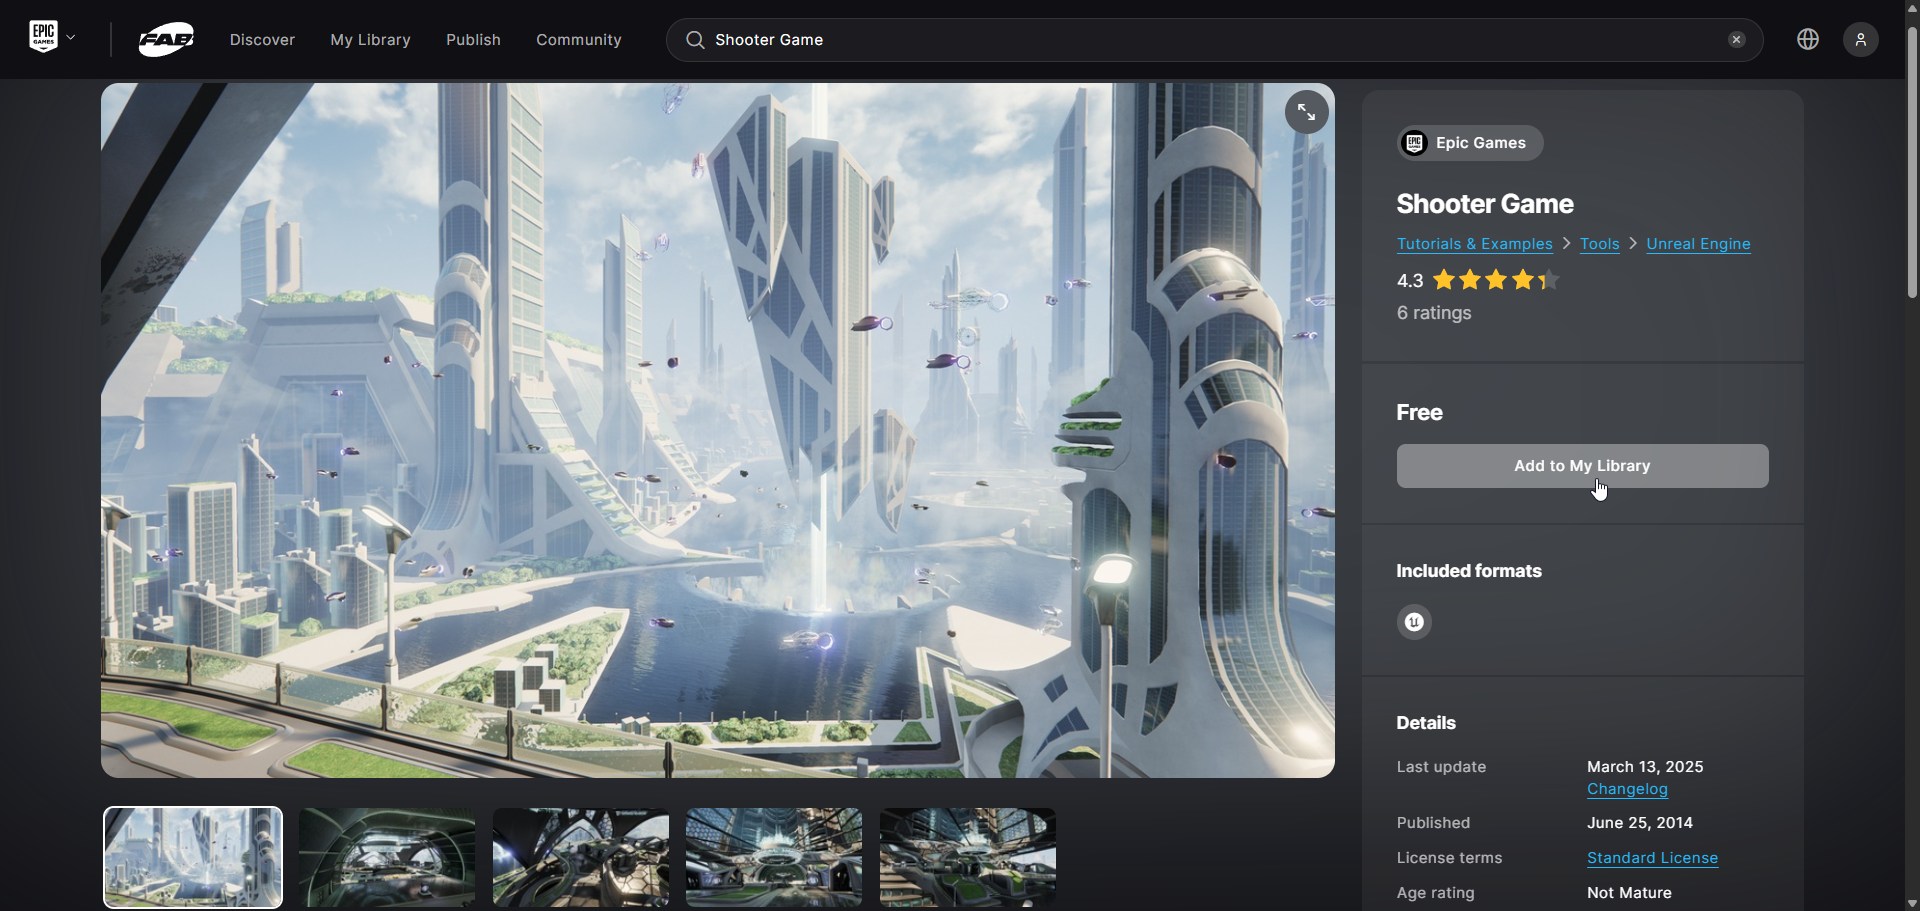
Task: Click the Published label
Action: pos(1433,823)
